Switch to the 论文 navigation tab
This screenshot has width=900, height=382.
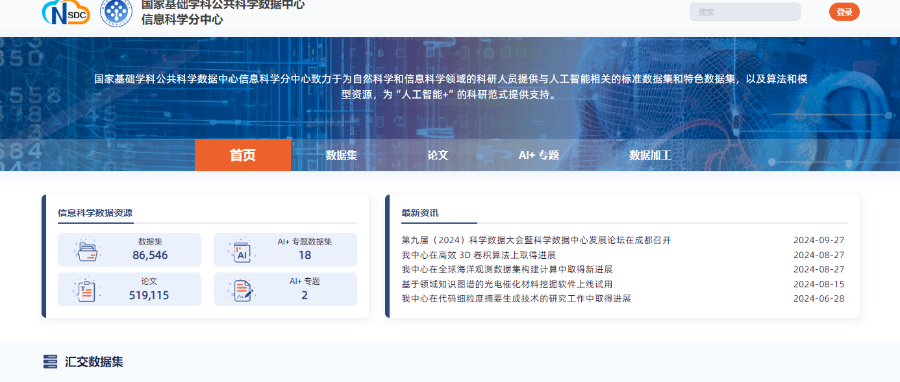[438, 155]
